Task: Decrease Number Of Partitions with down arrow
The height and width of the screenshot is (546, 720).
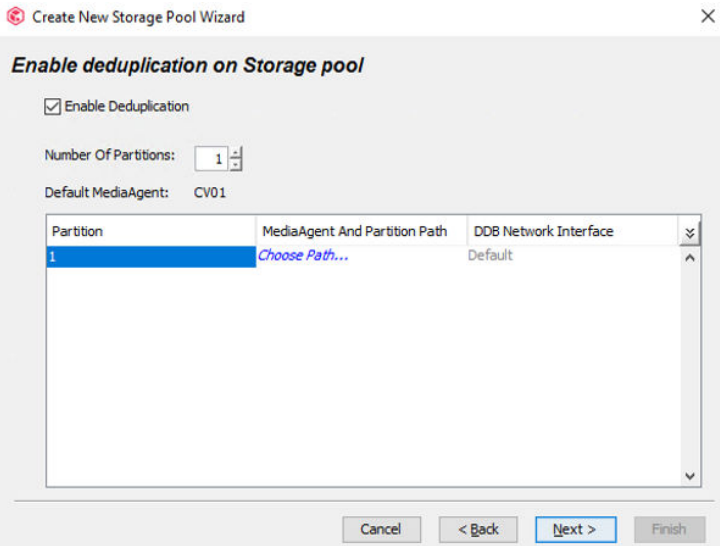Action: (236, 164)
